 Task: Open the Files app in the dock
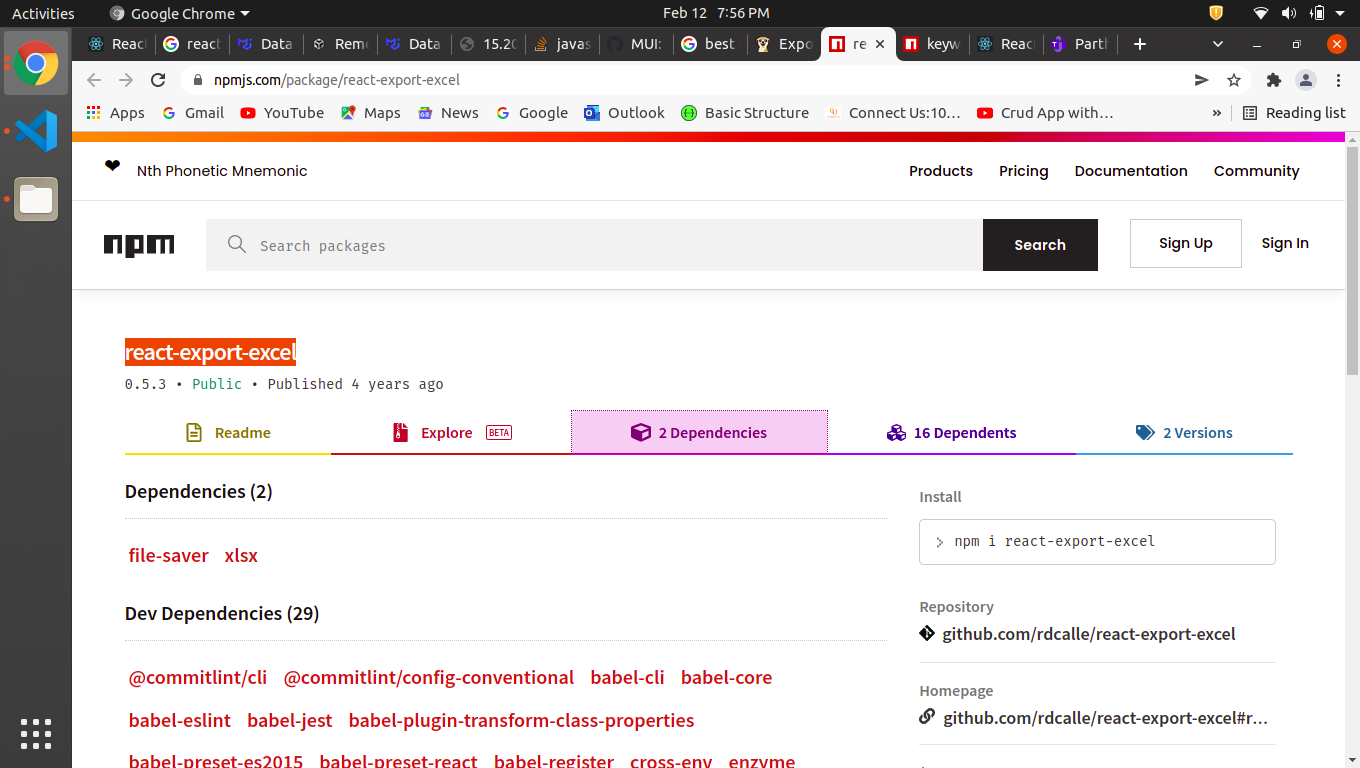coord(36,199)
